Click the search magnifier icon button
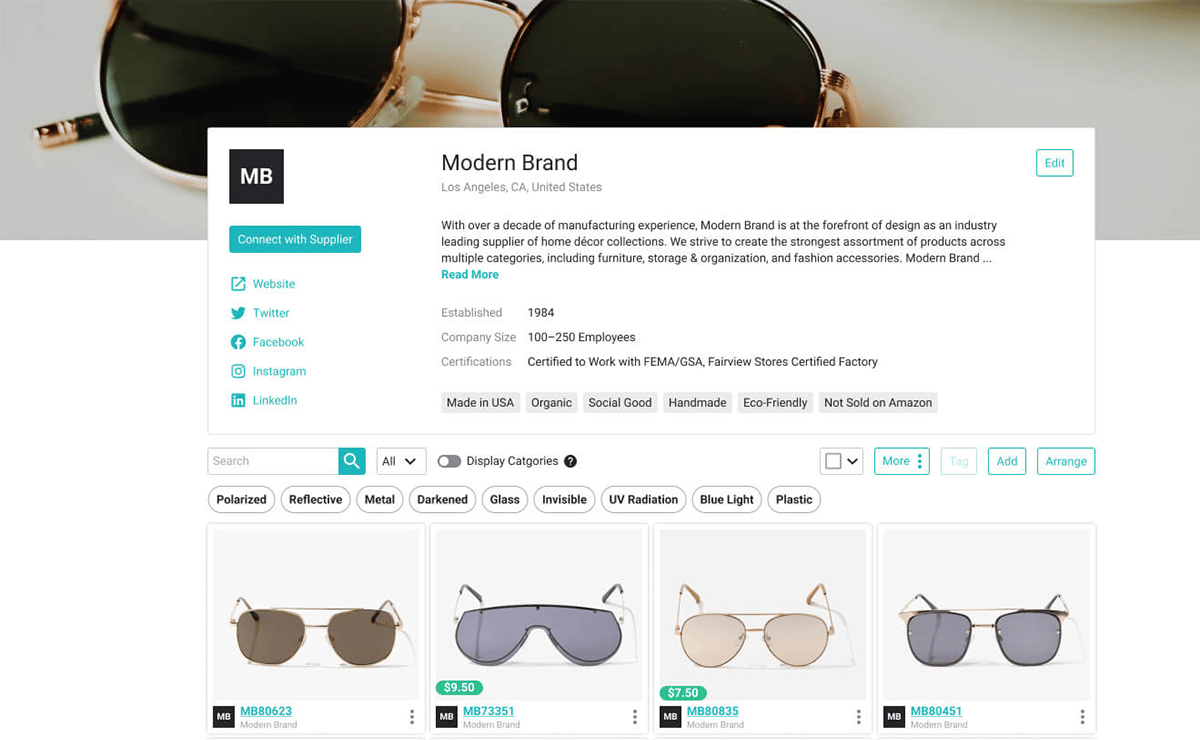This screenshot has height=740, width=1200. (352, 461)
